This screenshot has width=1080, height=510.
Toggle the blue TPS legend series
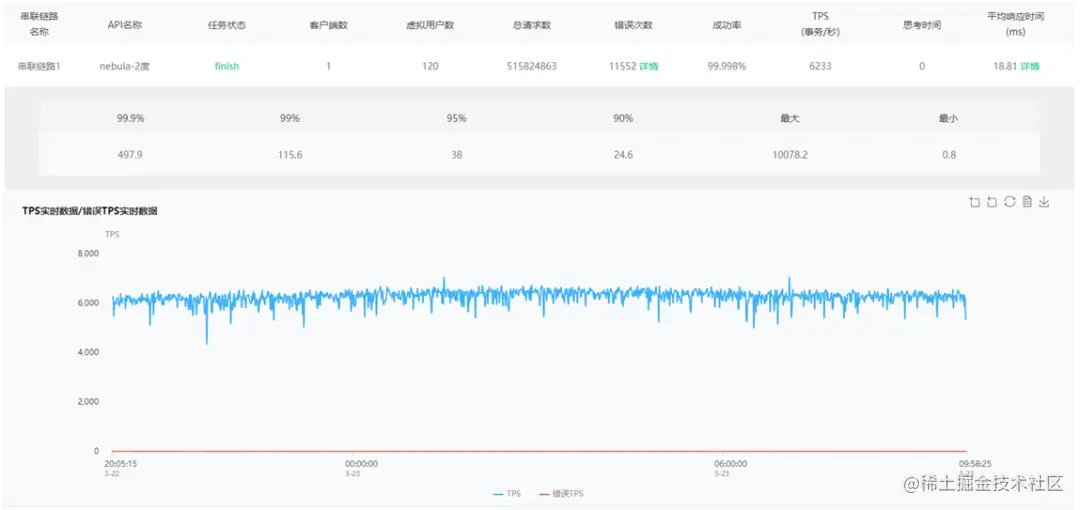(x=507, y=493)
